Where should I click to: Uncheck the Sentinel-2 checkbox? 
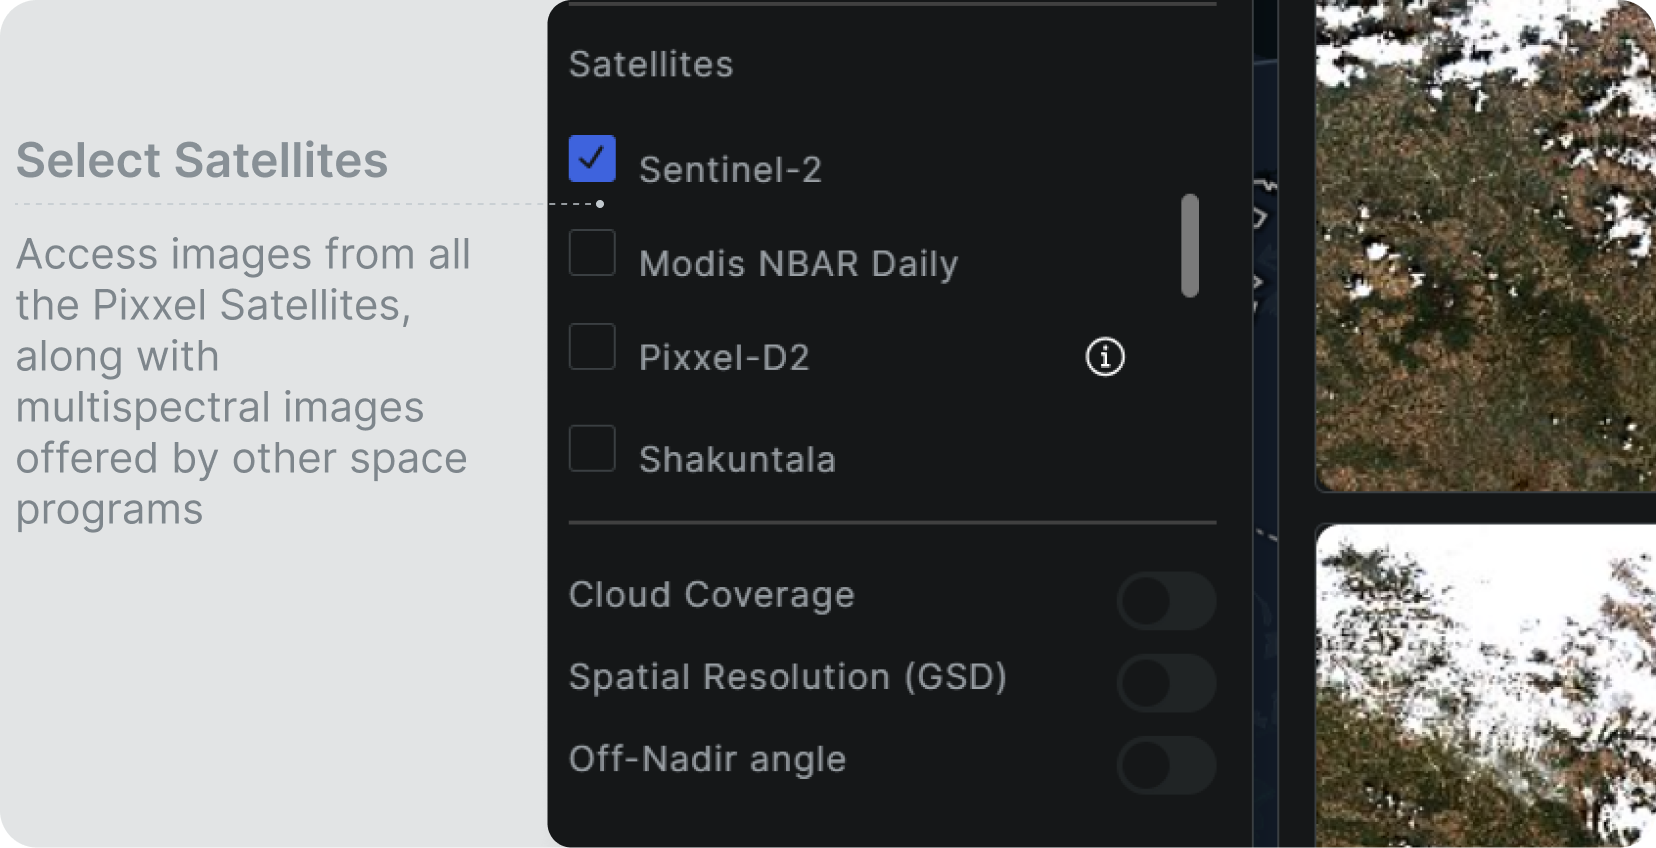click(x=592, y=159)
